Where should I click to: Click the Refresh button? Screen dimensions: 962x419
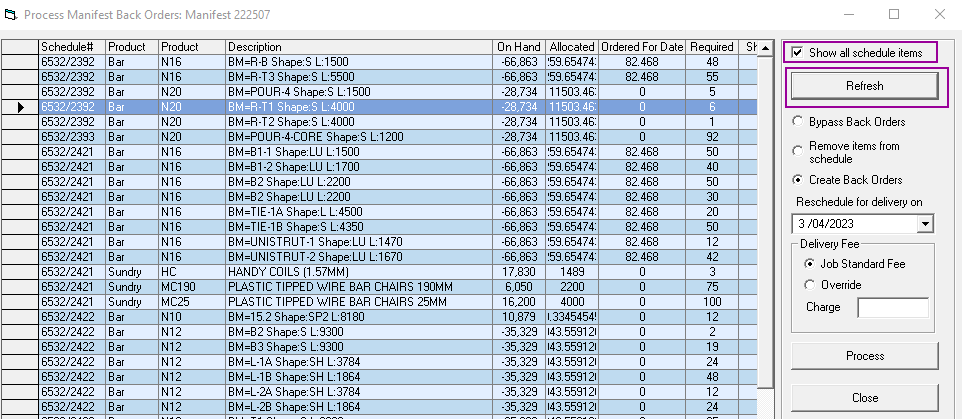pyautogui.click(x=864, y=86)
